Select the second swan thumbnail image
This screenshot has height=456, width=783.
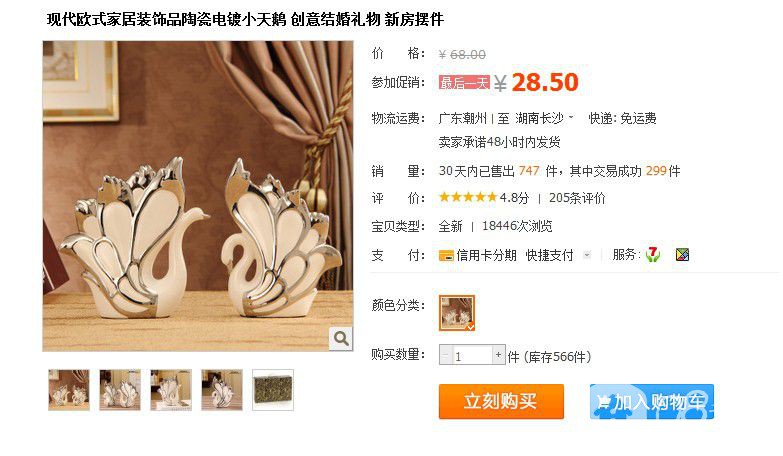(x=120, y=390)
